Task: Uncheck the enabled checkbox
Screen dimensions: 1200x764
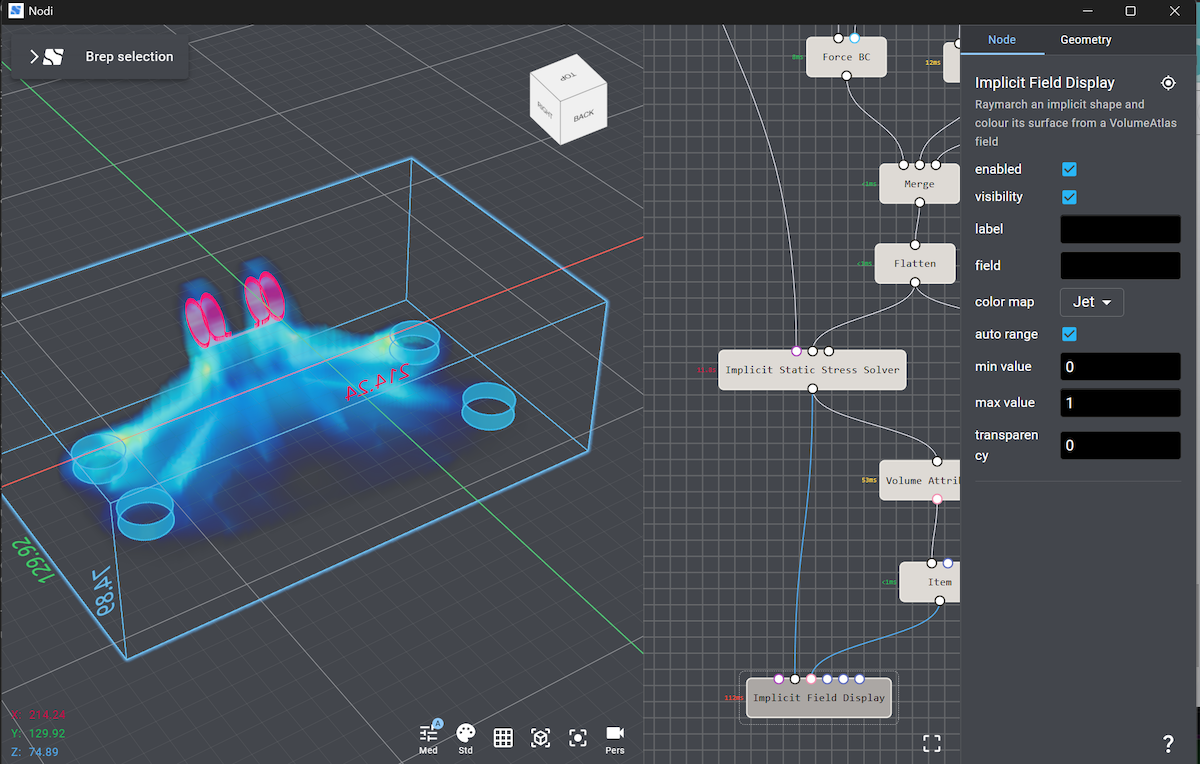Action: [x=1069, y=169]
